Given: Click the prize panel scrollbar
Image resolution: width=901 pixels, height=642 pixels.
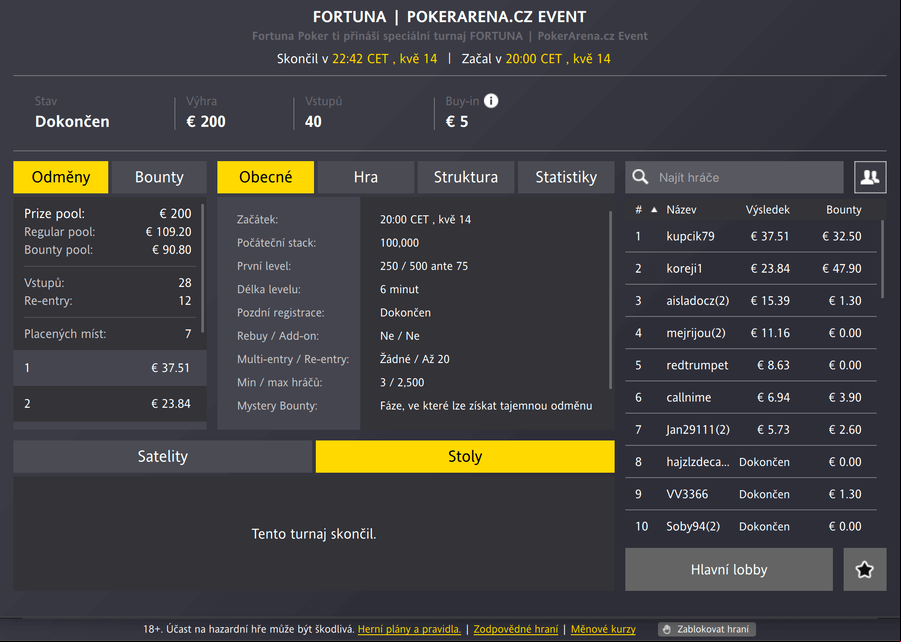Looking at the screenshot, I should (203, 268).
